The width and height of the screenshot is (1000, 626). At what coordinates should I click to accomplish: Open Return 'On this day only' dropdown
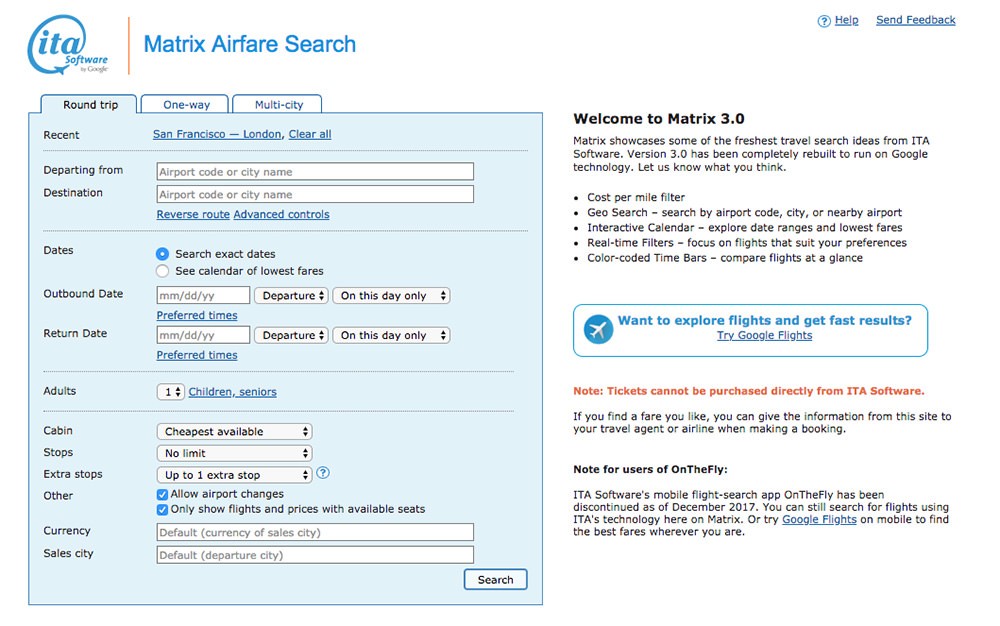pyautogui.click(x=392, y=335)
